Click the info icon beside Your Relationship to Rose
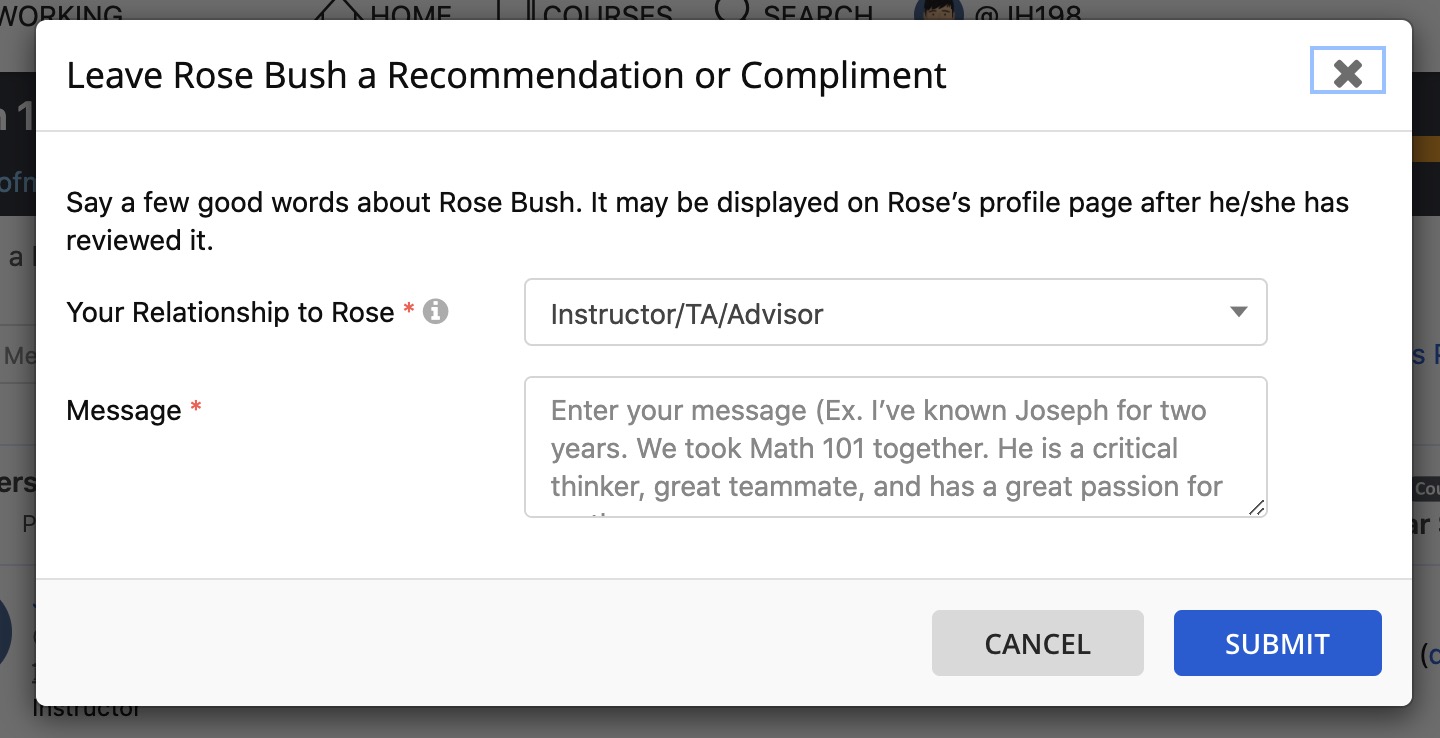This screenshot has width=1440, height=738. click(x=435, y=311)
